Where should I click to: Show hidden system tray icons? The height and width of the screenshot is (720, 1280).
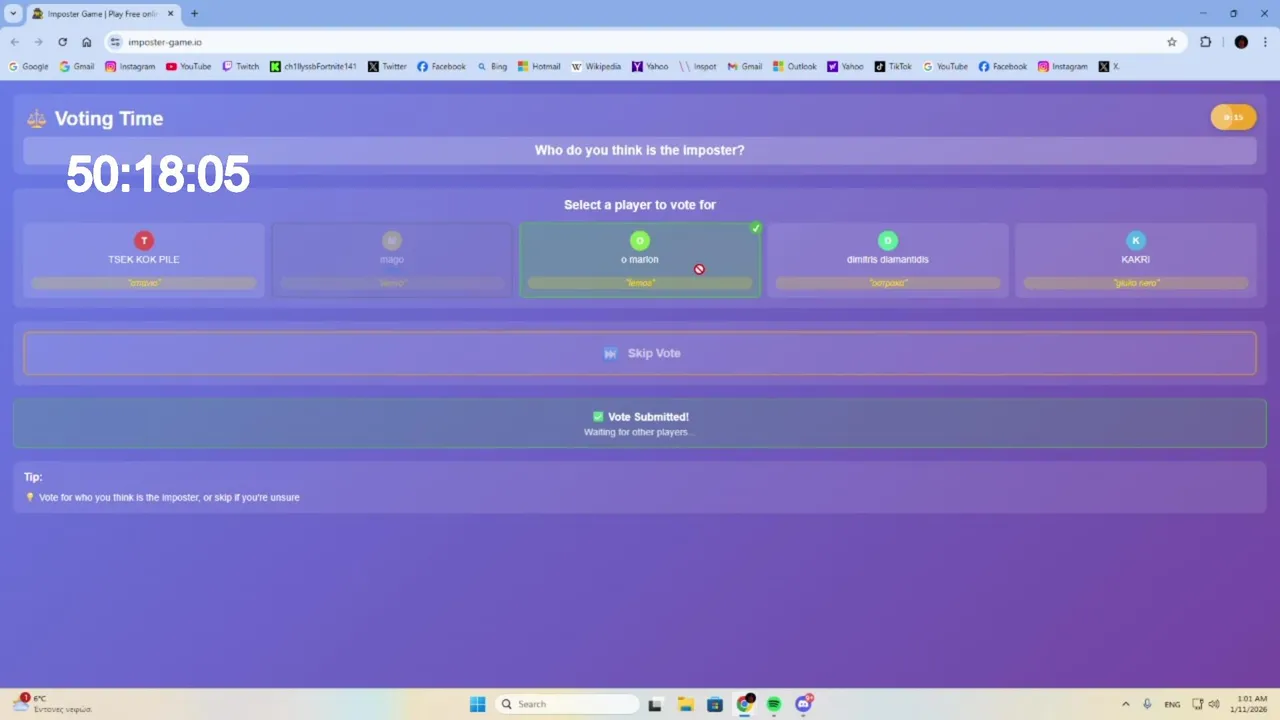pos(1125,704)
